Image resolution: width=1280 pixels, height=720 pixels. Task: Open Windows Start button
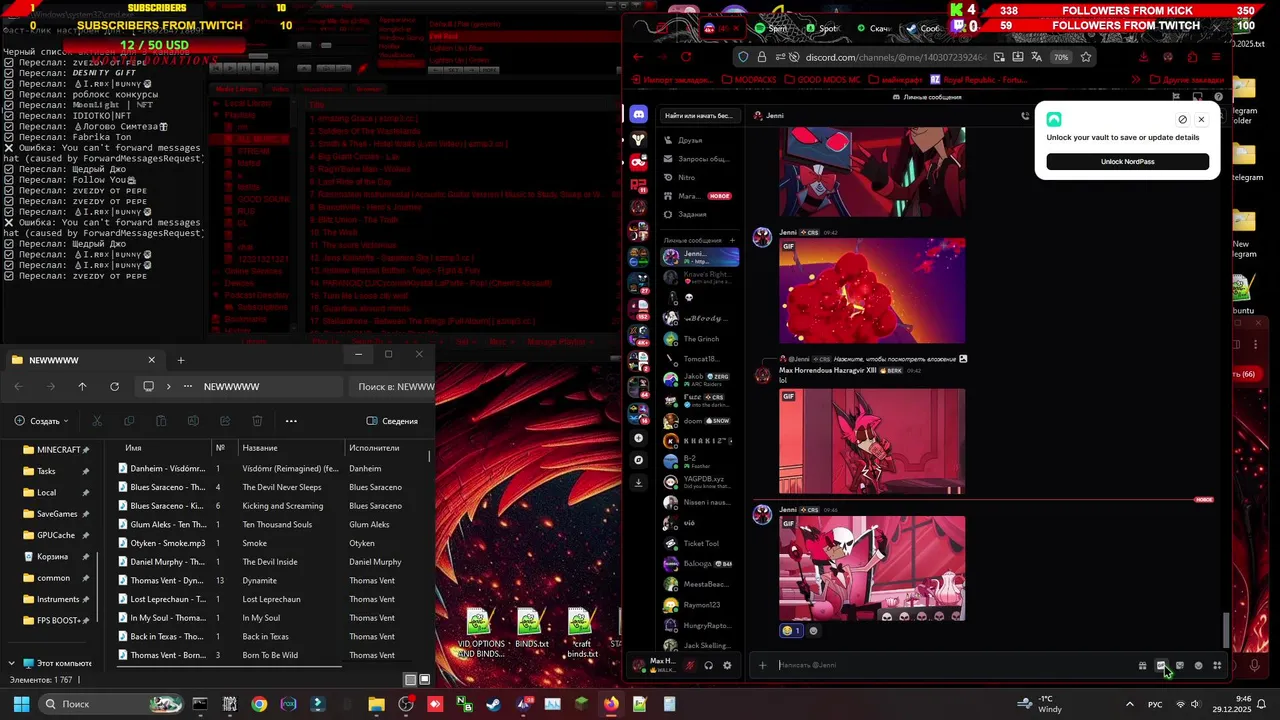coord(21,704)
